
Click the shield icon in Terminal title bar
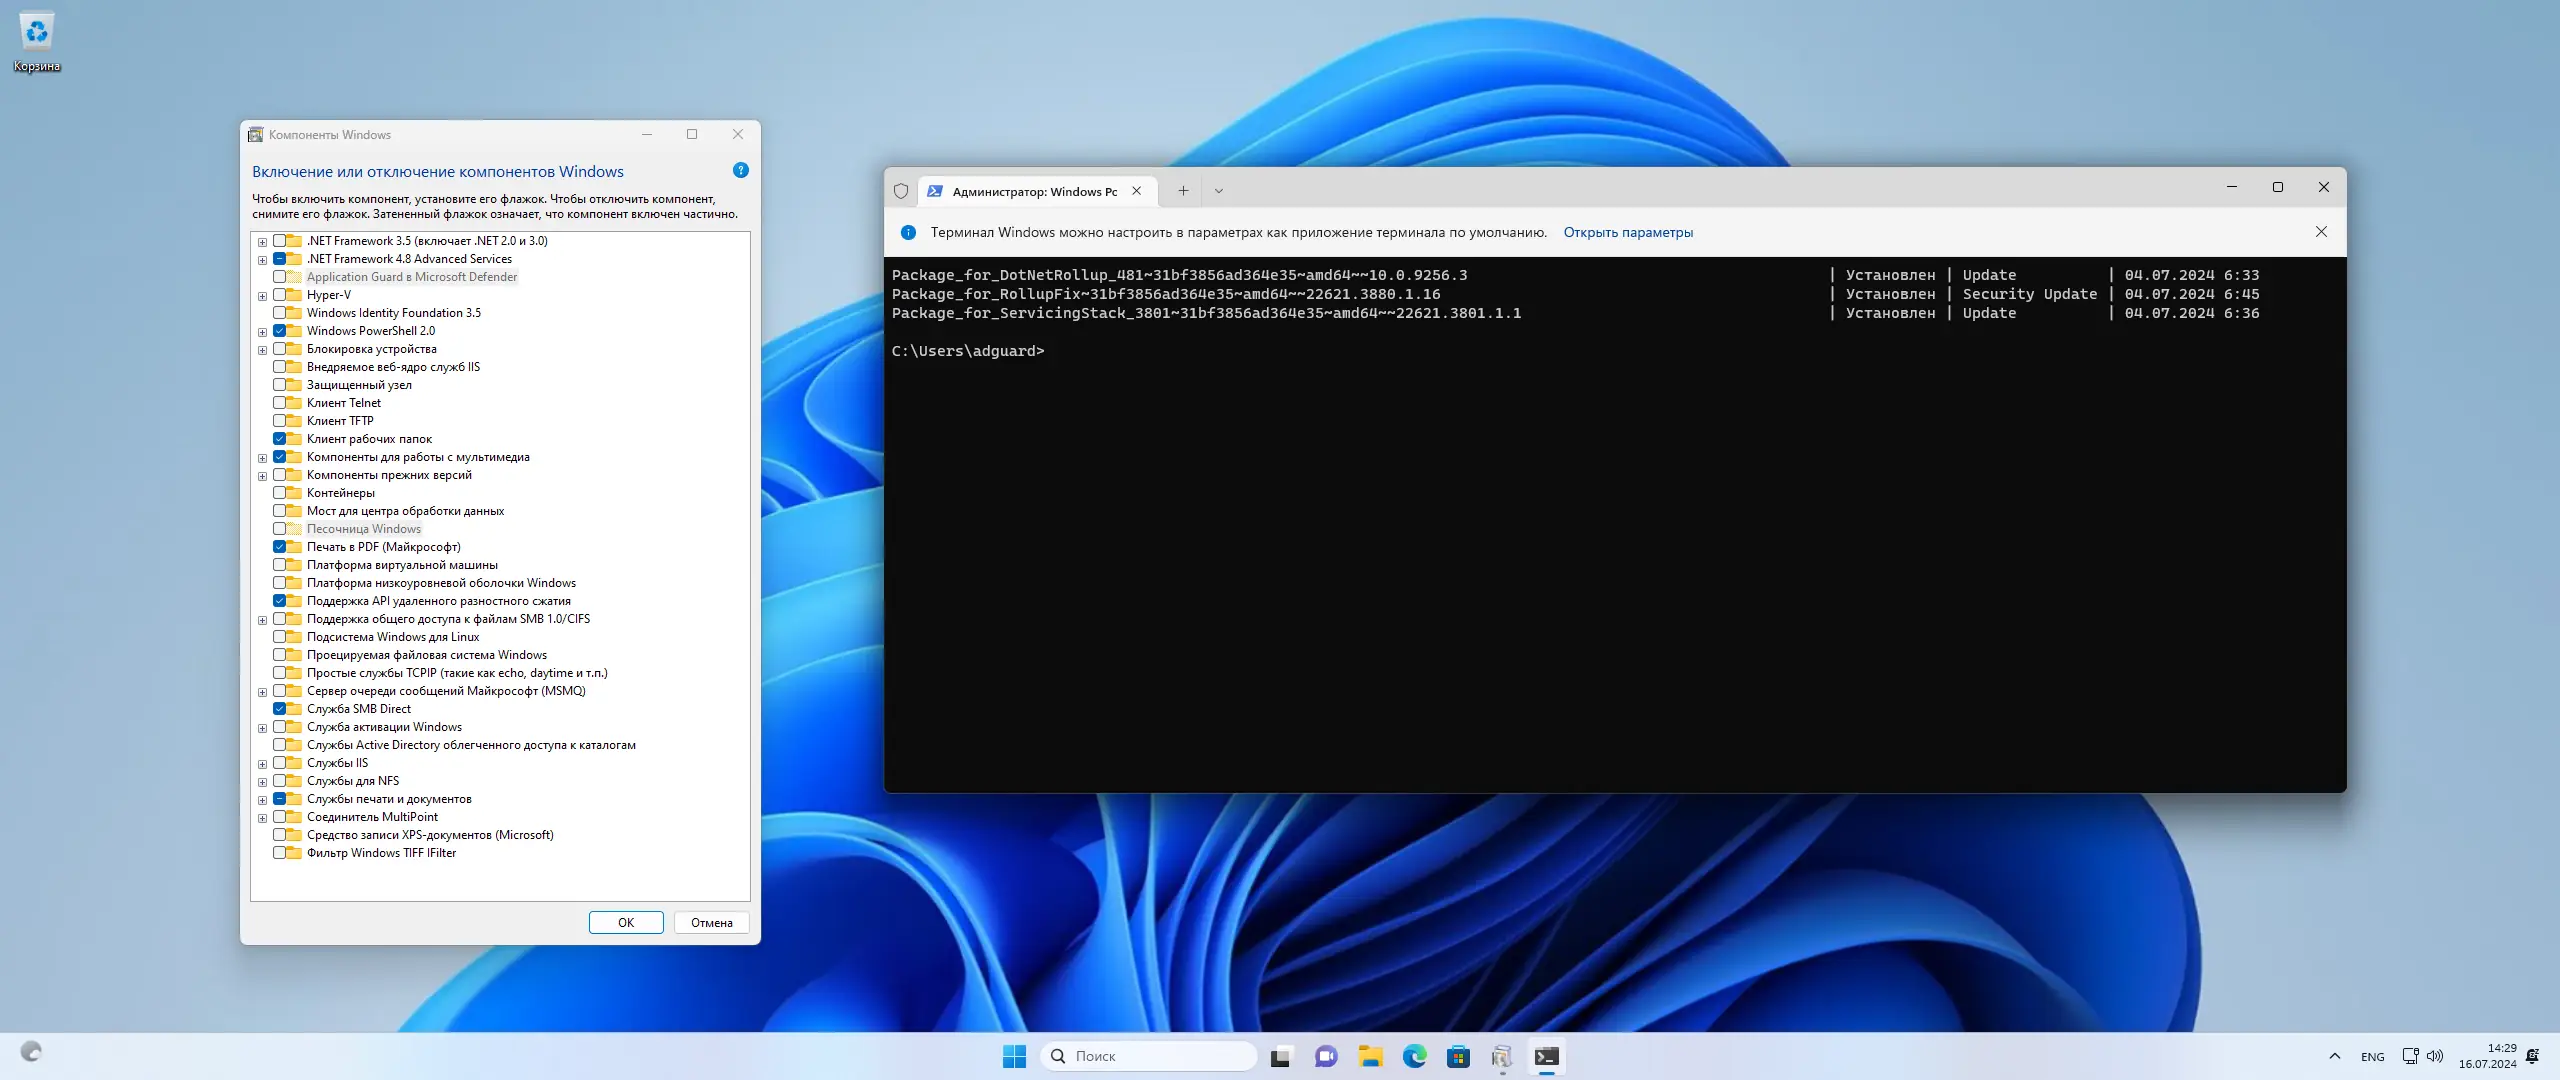click(901, 190)
